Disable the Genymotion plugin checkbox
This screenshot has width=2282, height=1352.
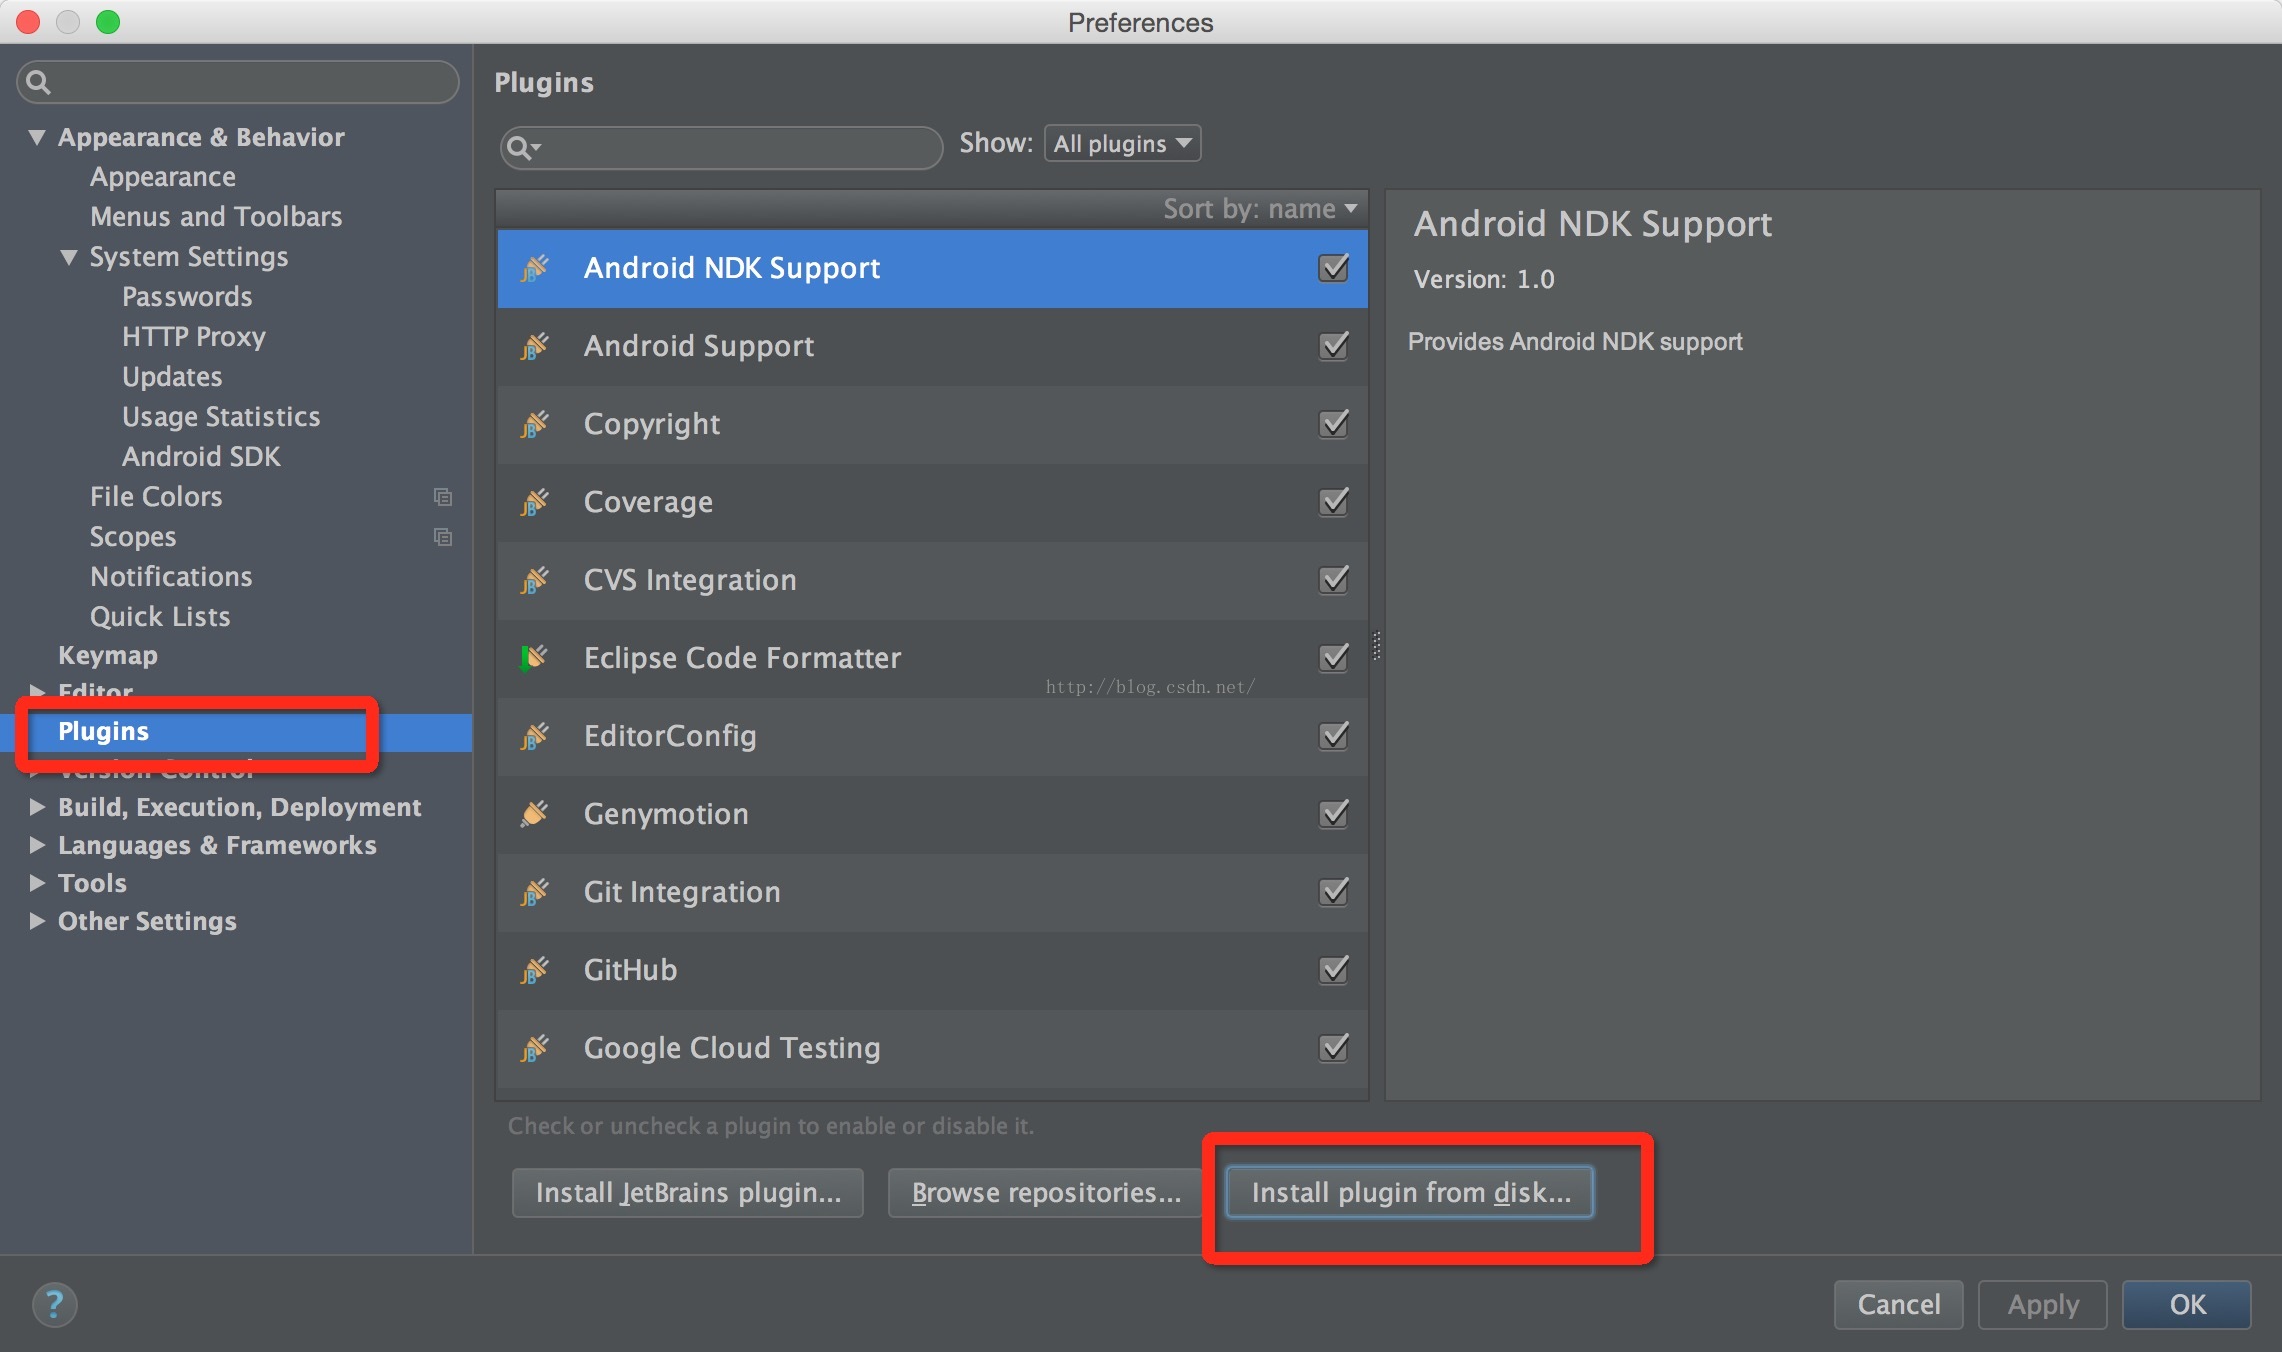point(1334,814)
